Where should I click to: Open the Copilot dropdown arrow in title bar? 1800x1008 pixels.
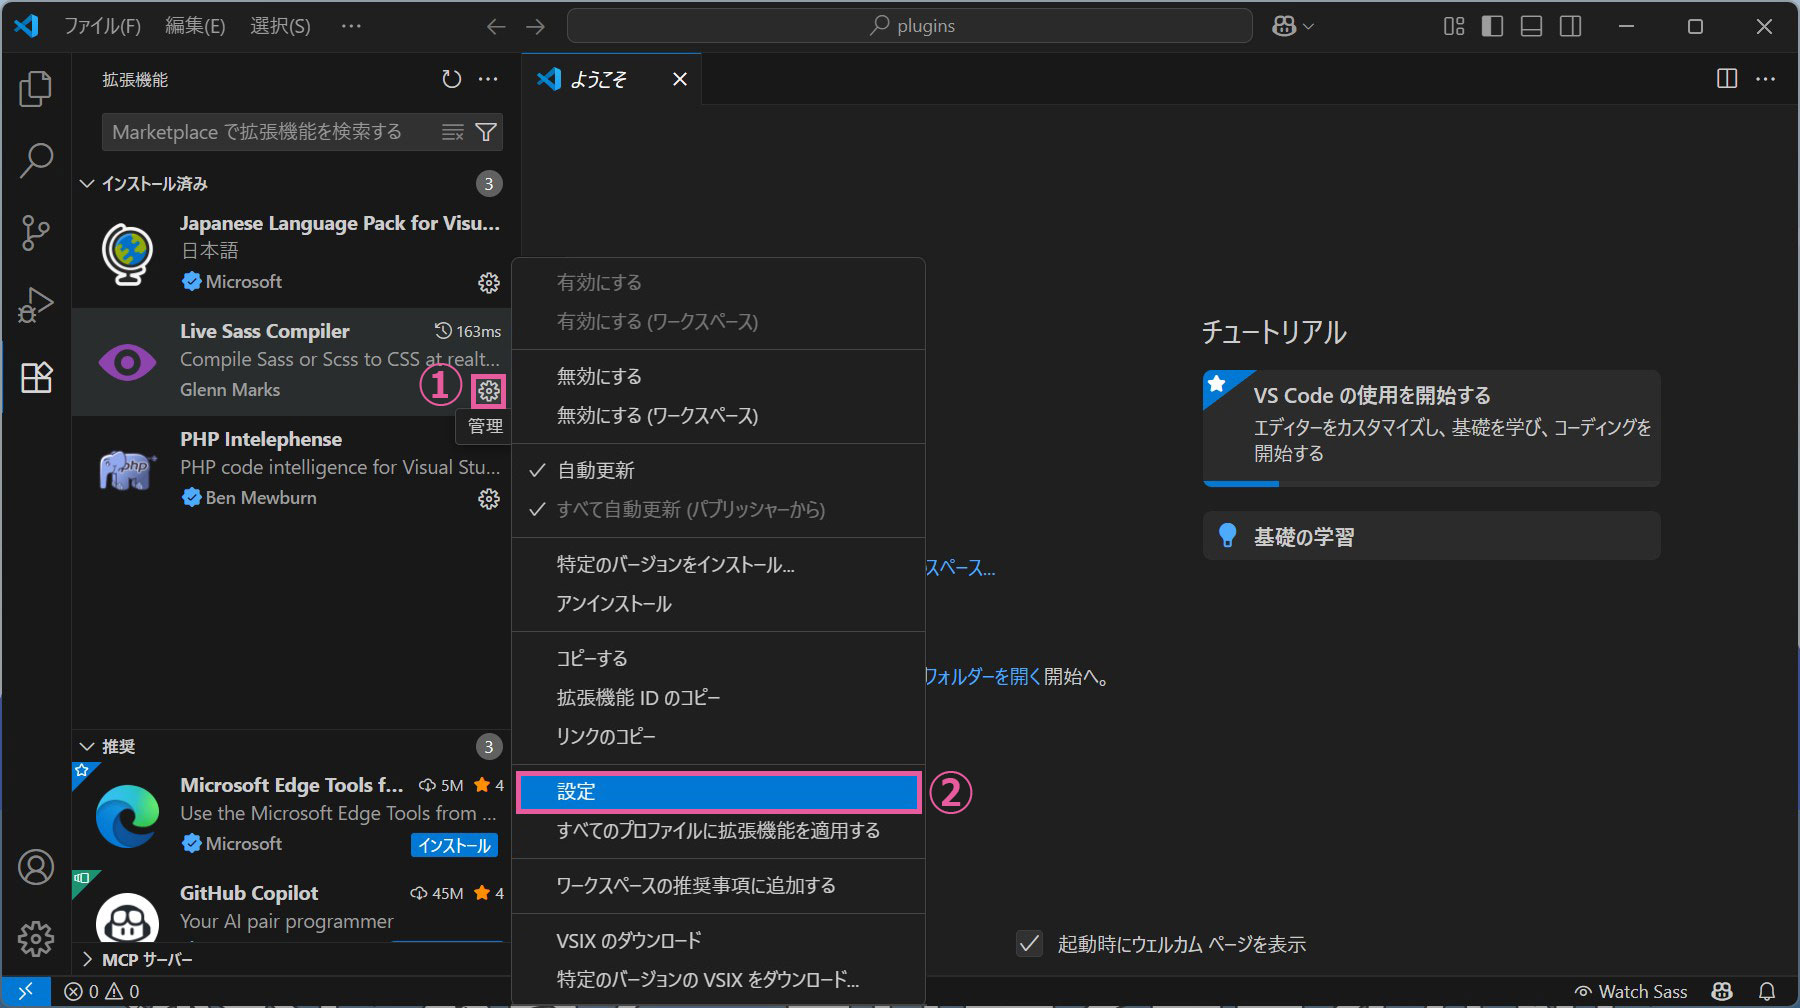click(1308, 27)
